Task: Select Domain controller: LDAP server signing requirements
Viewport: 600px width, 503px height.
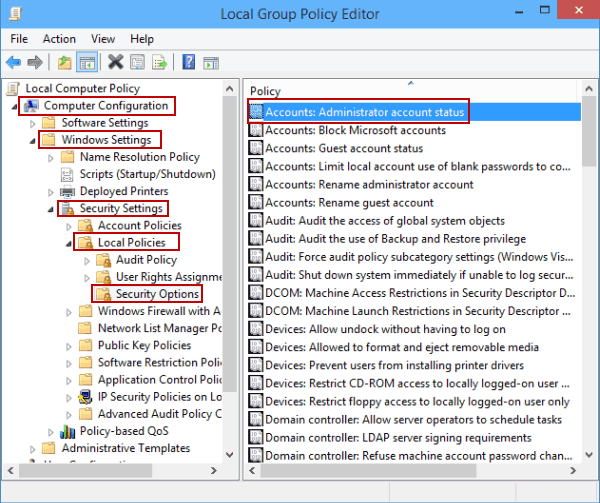Action: (x=398, y=438)
